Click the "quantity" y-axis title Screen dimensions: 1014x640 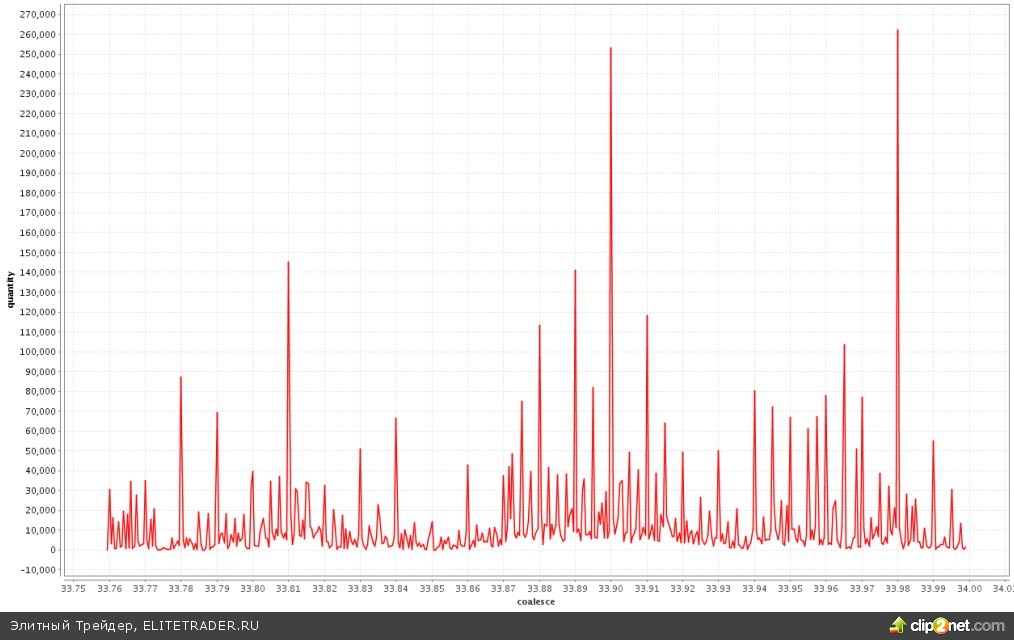(12, 288)
